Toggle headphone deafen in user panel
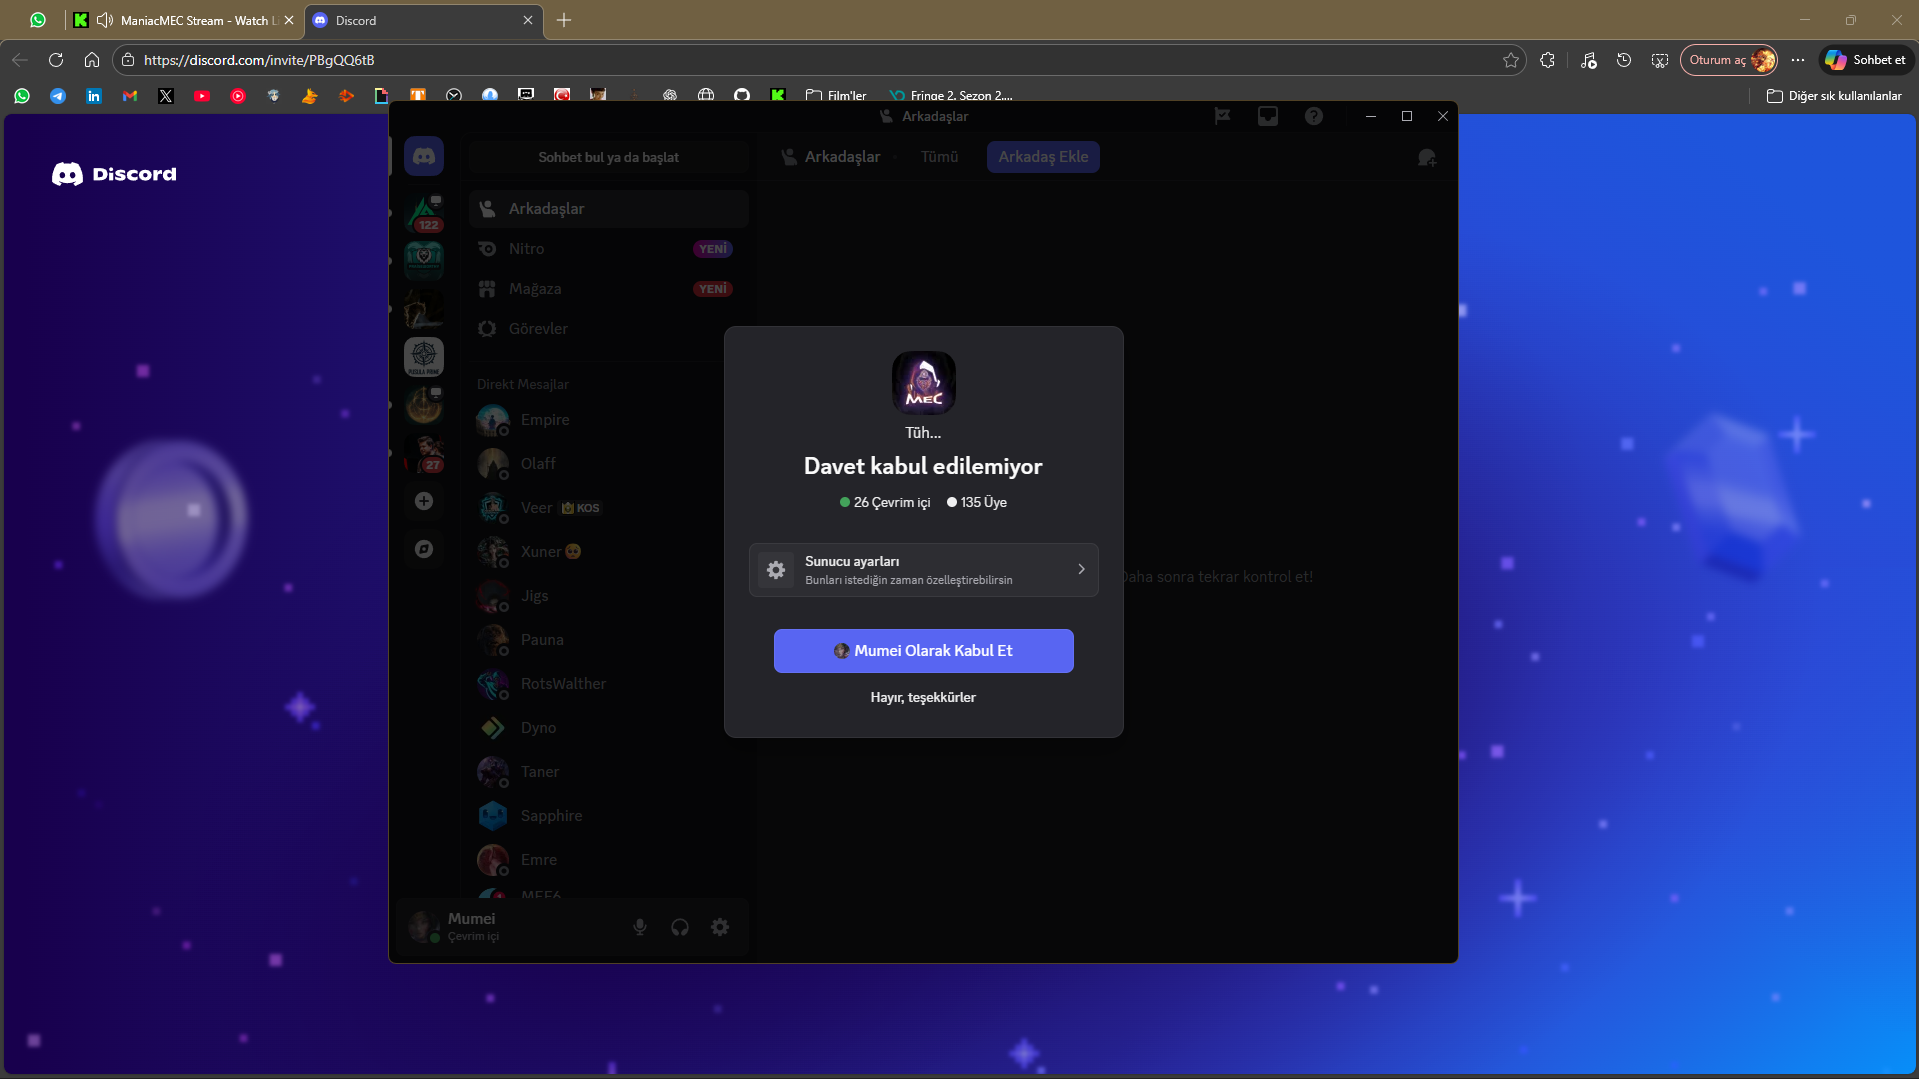The width and height of the screenshot is (1919, 1079). coord(680,927)
